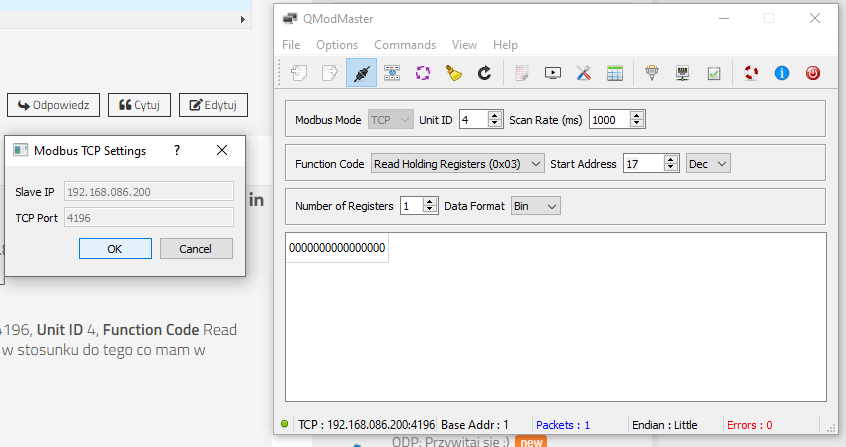Image resolution: width=846 pixels, height=447 pixels.
Task: Decrease Scan Rate with down arrow
Action: pyautogui.click(x=637, y=124)
